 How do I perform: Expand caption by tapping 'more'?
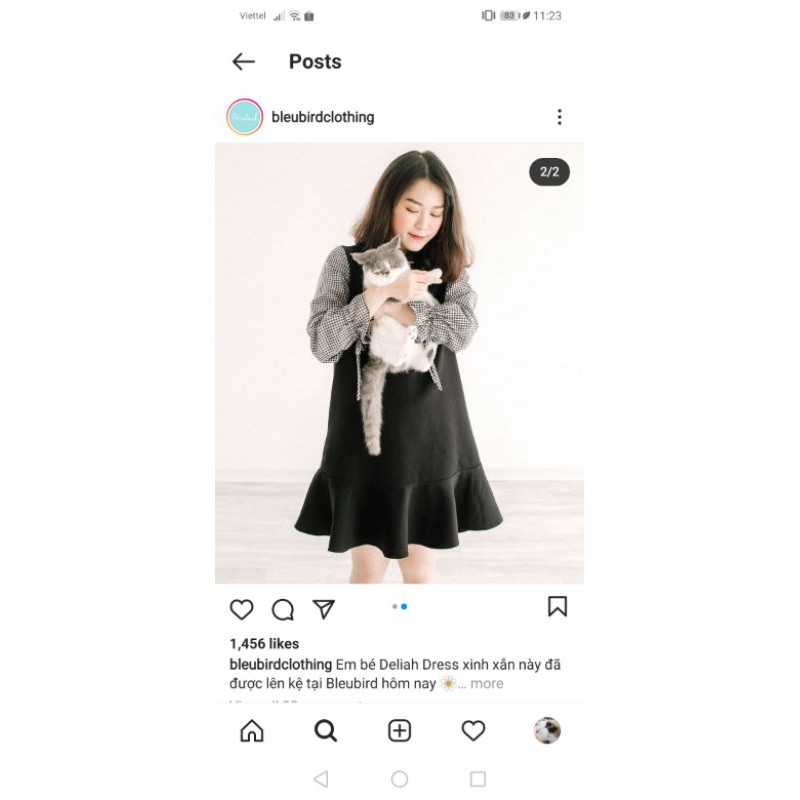pyautogui.click(x=486, y=684)
